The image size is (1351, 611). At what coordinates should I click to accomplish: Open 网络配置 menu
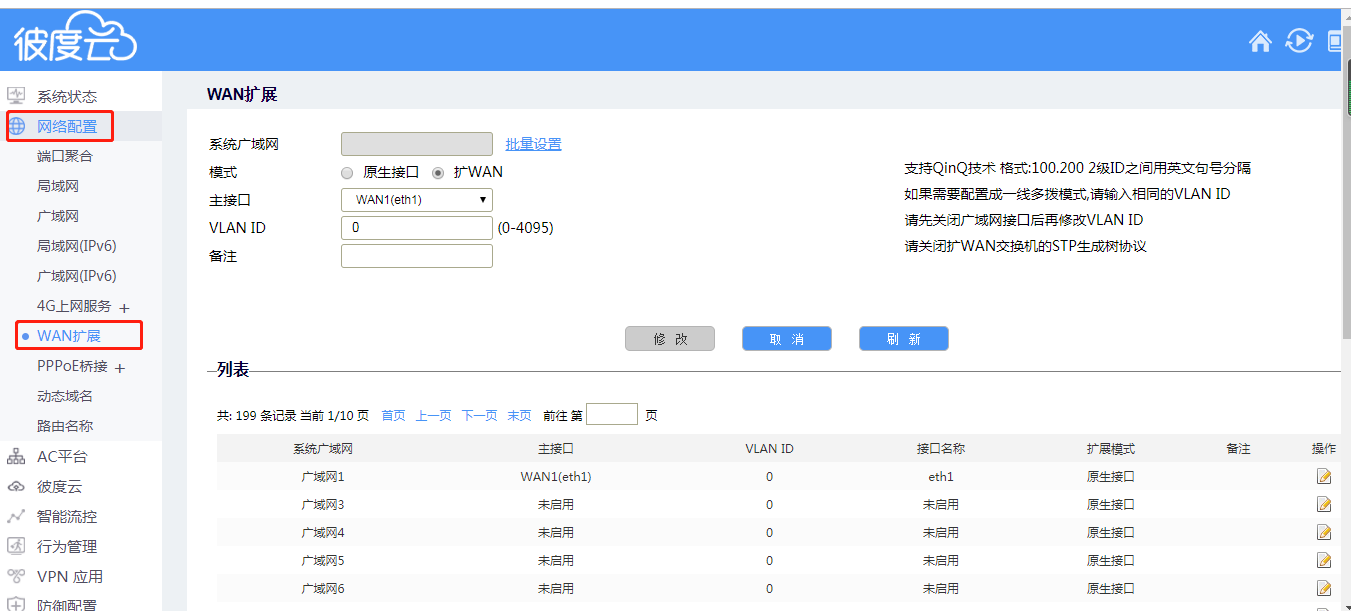pos(67,127)
